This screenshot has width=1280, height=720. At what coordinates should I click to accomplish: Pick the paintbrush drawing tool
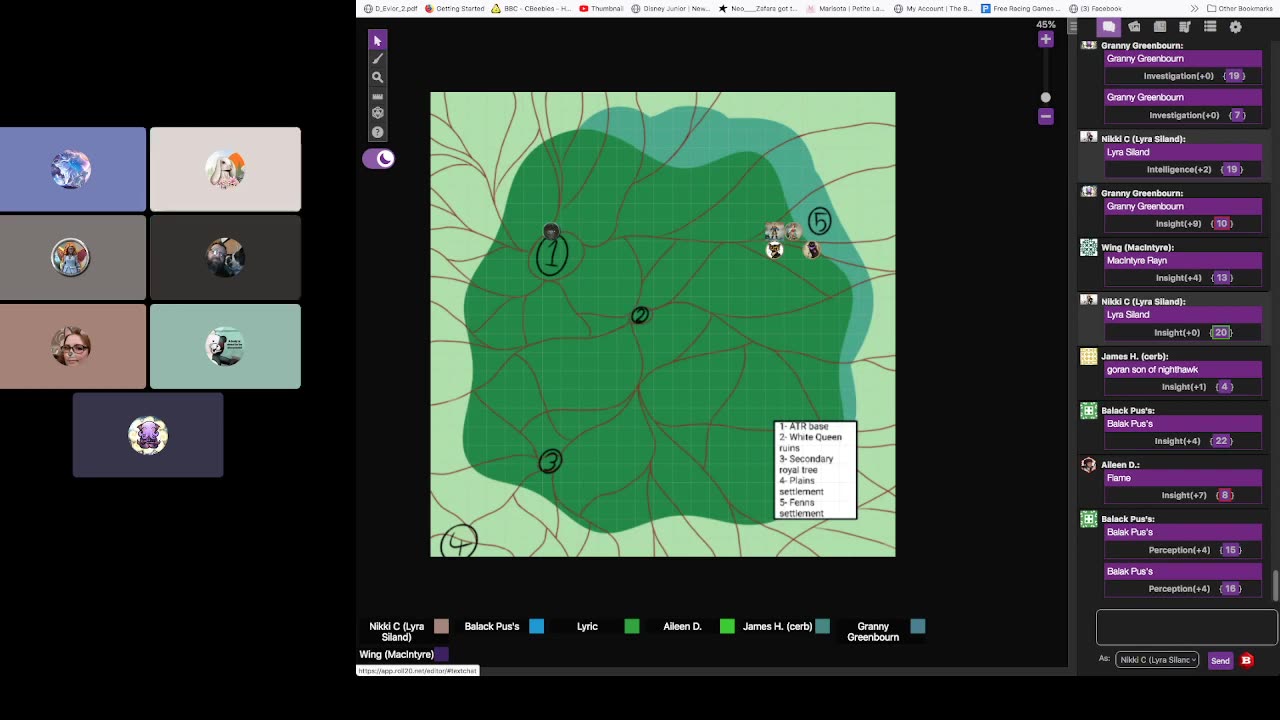click(377, 59)
